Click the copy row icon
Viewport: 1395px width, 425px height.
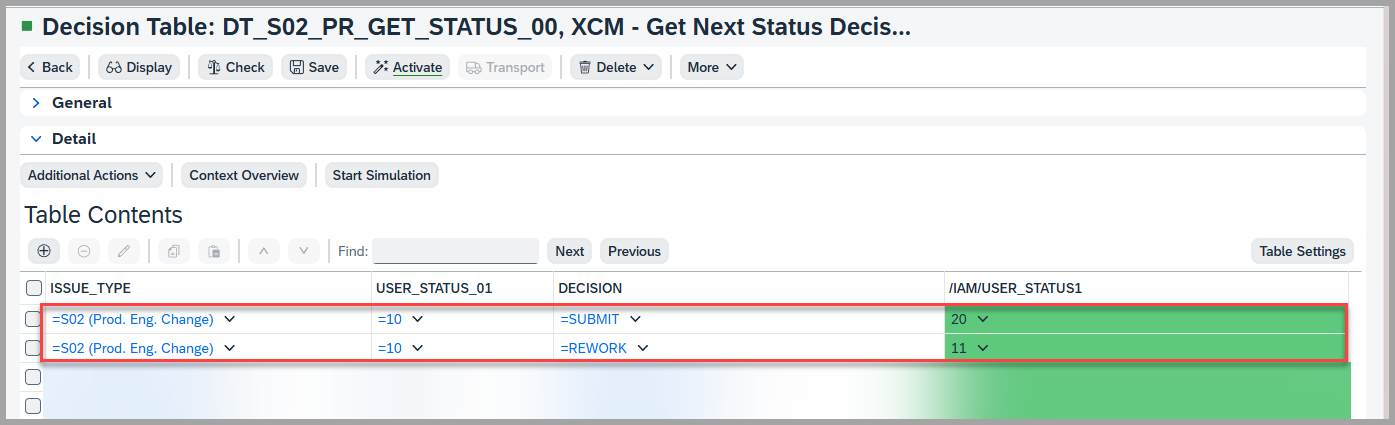[174, 251]
